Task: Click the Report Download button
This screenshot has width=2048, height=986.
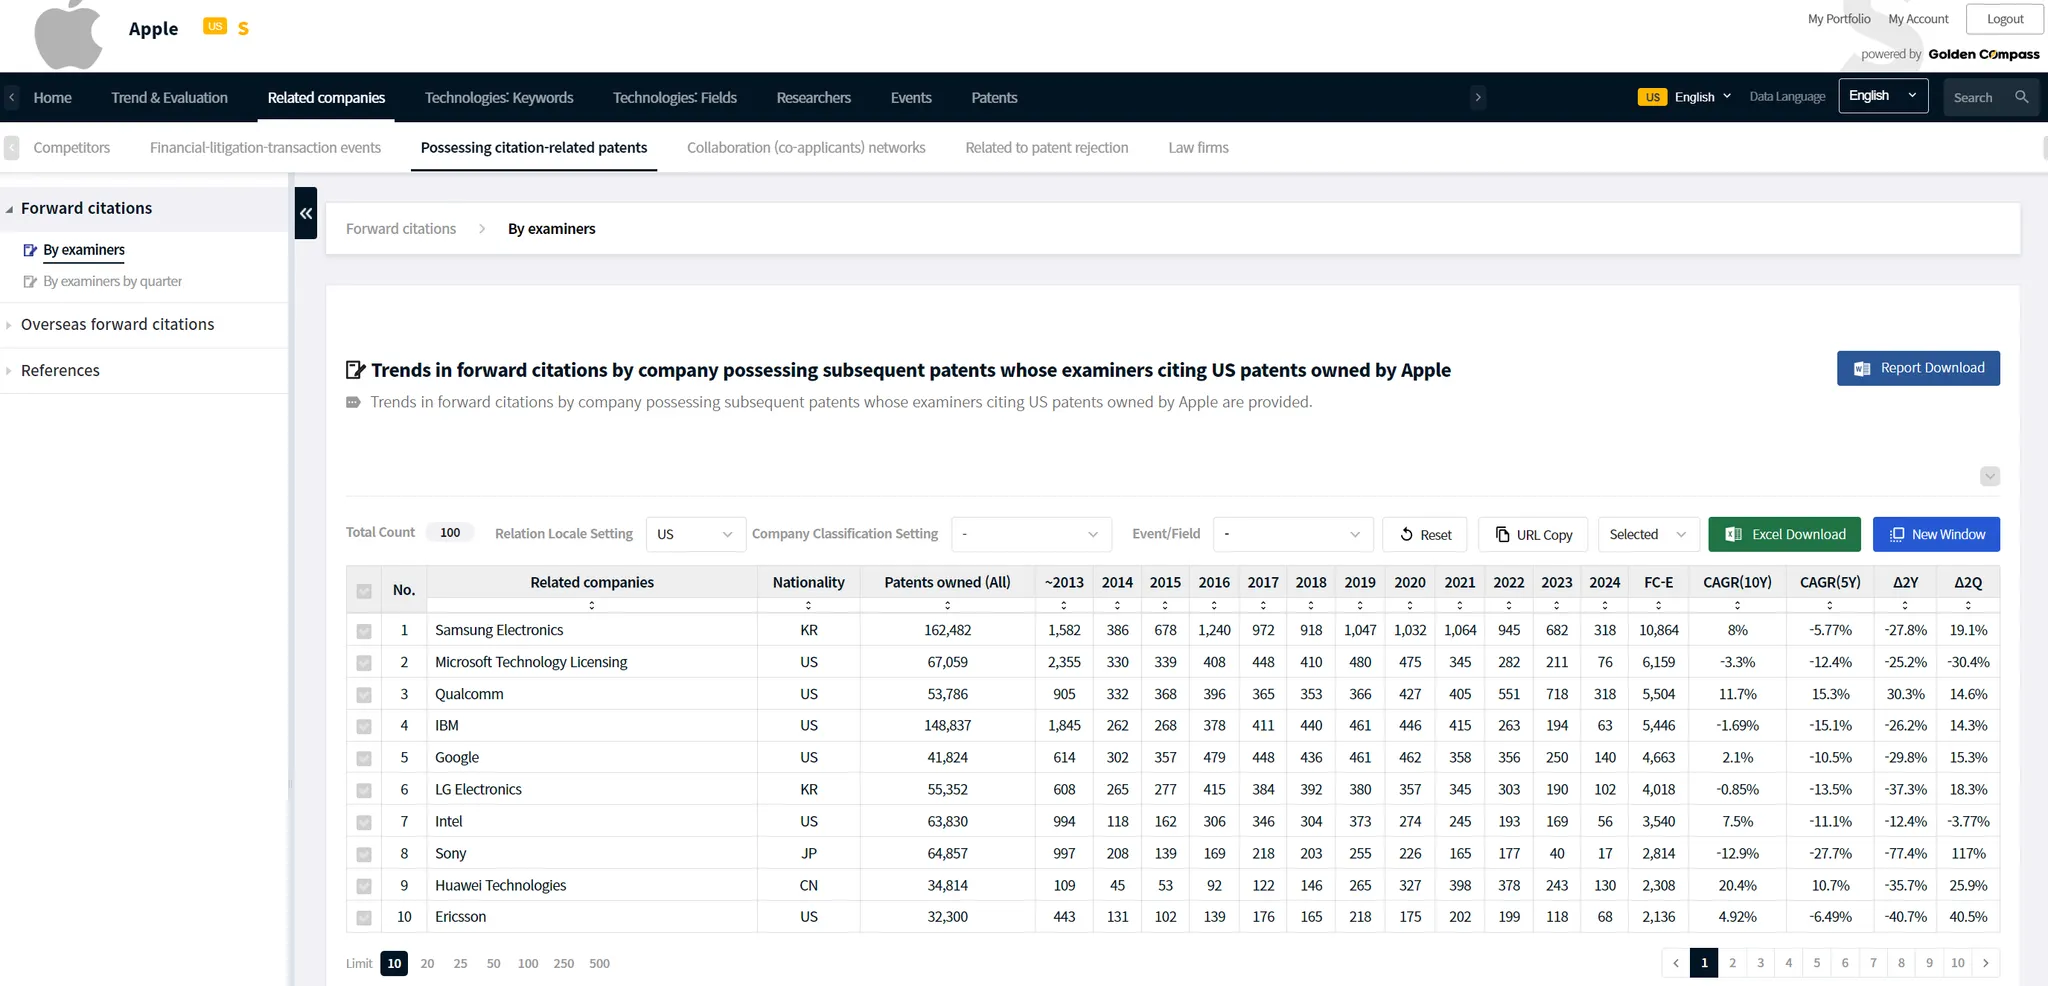Action: 1918,368
